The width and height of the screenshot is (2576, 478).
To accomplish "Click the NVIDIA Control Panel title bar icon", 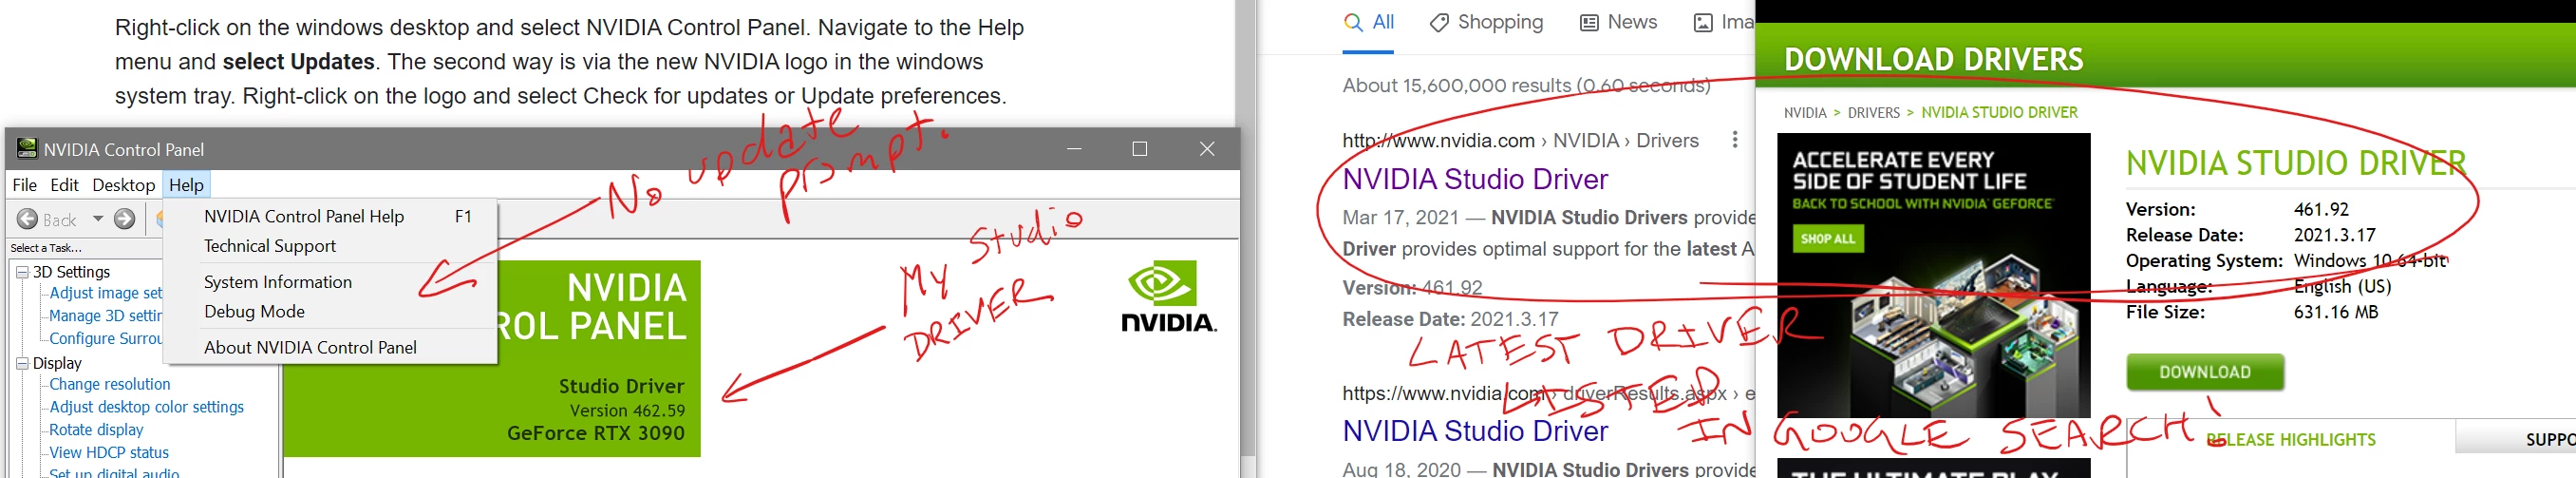I will coord(27,149).
